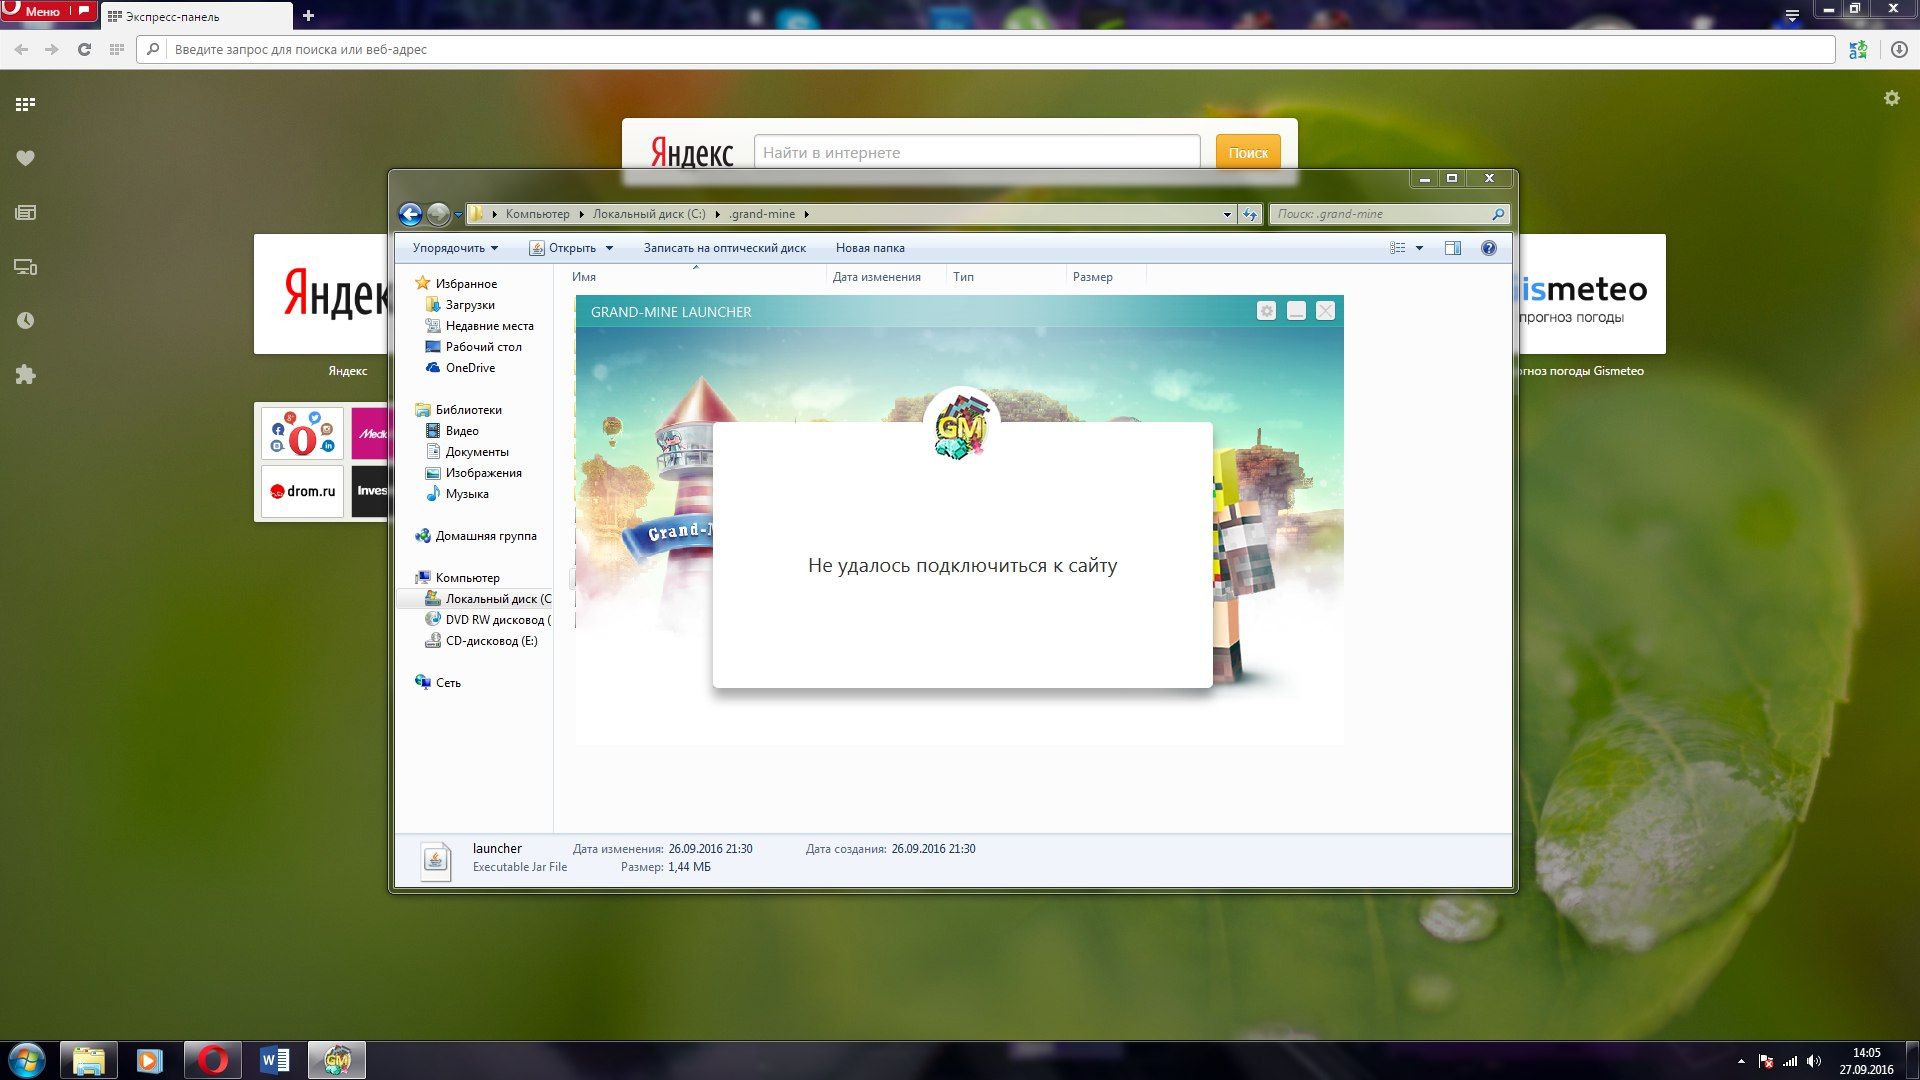Switch to Экспресс-панель tab in Opera
The height and width of the screenshot is (1080, 1920).
coord(196,16)
